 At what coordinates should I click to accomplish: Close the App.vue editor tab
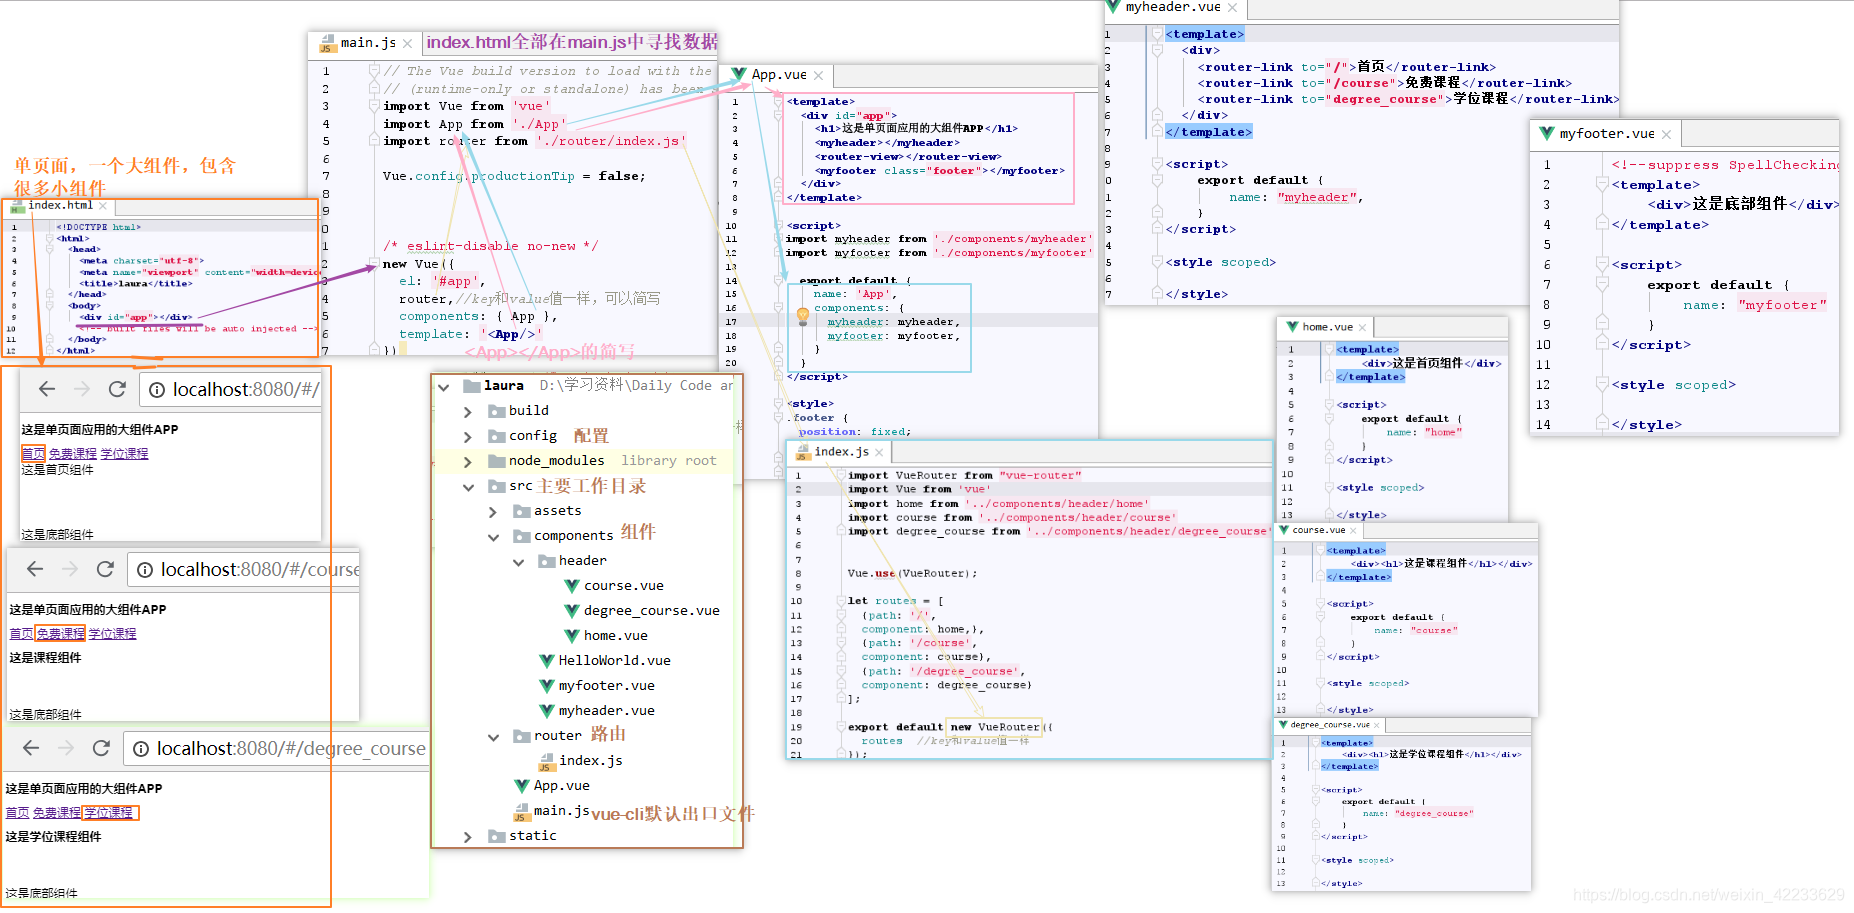(x=818, y=76)
